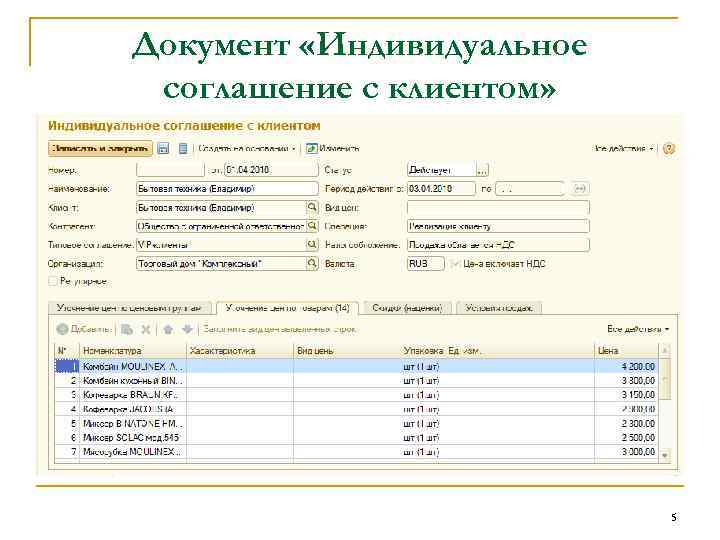Toggle 'Цена включает НДС' checkbox
Image resolution: width=720 pixels, height=540 pixels.
pyautogui.click(x=456, y=264)
